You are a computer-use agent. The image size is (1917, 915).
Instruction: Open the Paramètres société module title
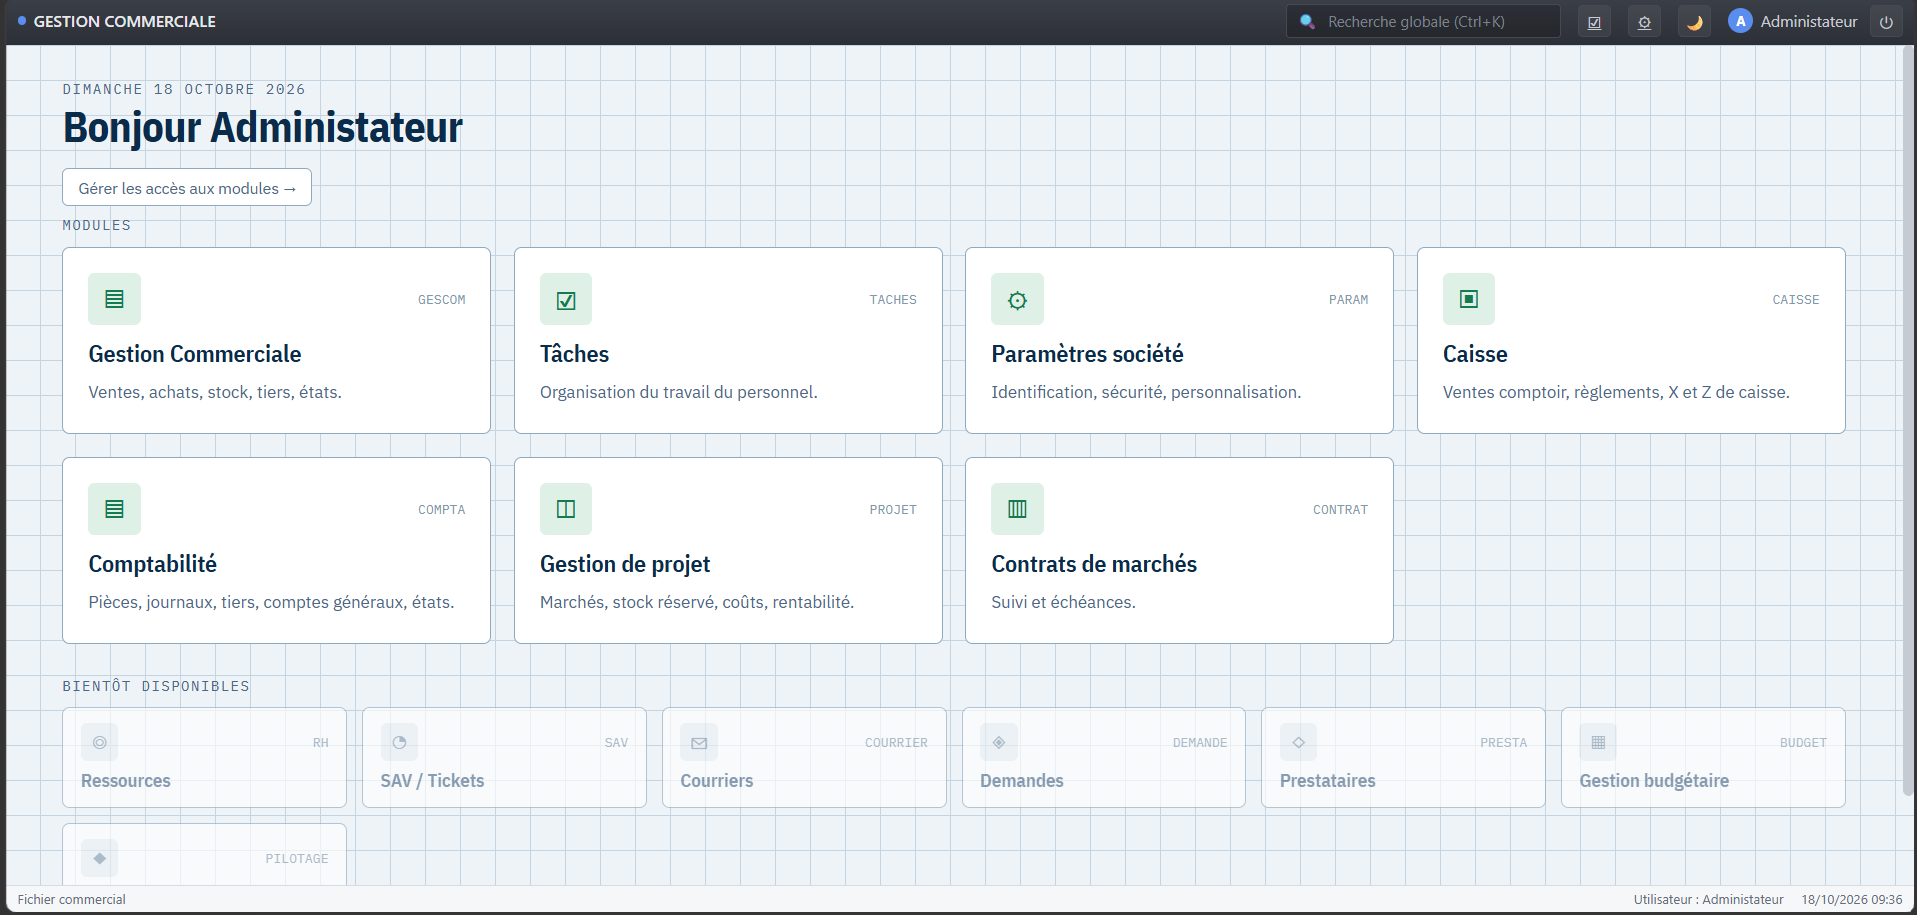[x=1087, y=354]
